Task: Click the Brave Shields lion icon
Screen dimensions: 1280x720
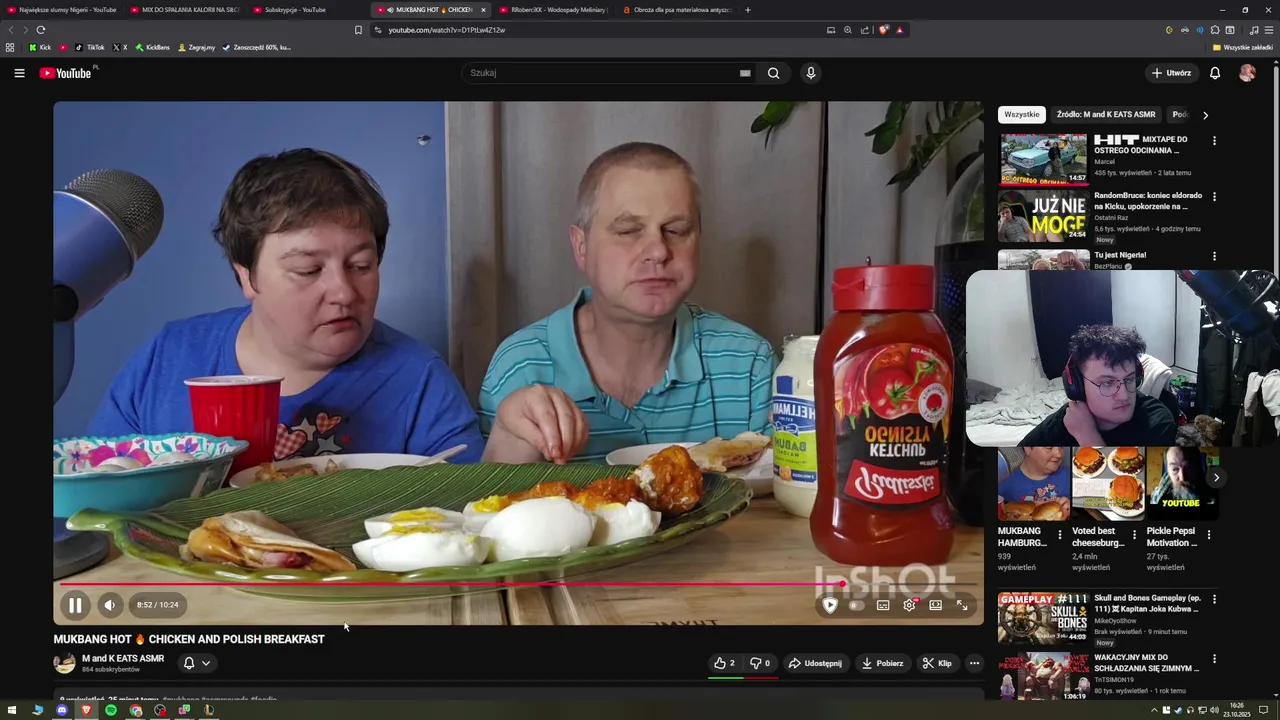Action: (x=883, y=30)
